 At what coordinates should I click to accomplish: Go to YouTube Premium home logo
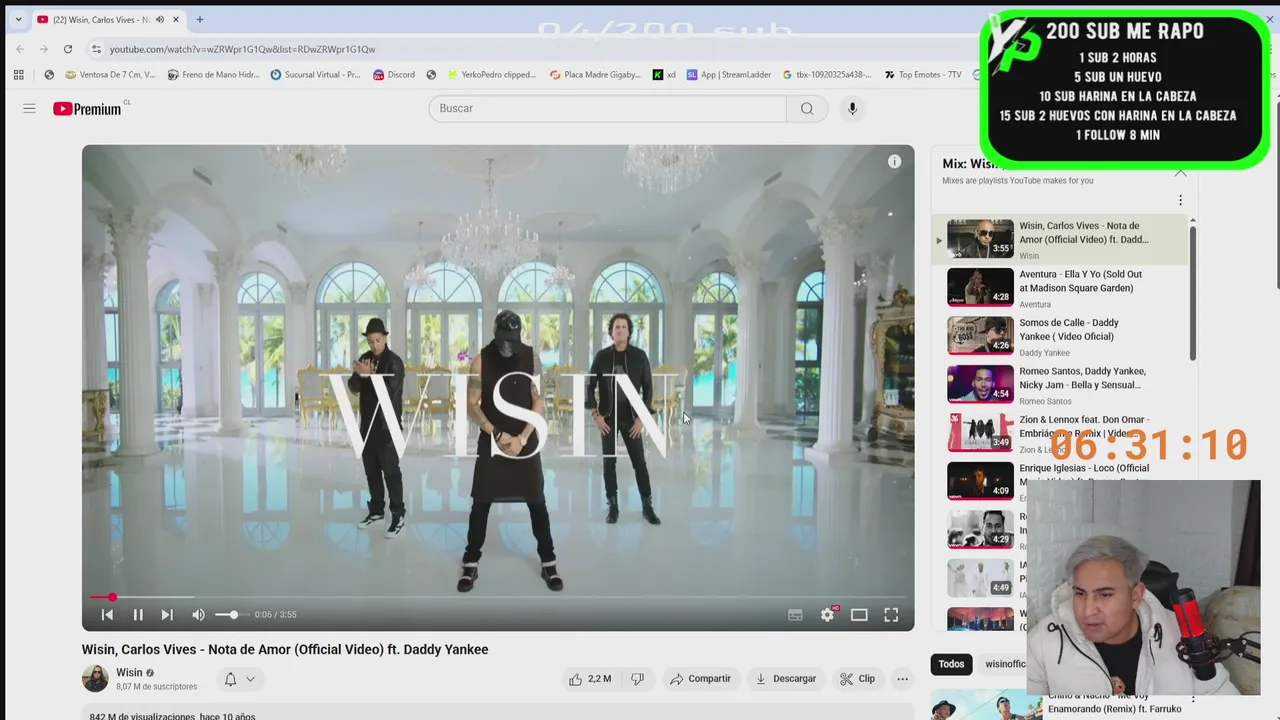coord(88,108)
